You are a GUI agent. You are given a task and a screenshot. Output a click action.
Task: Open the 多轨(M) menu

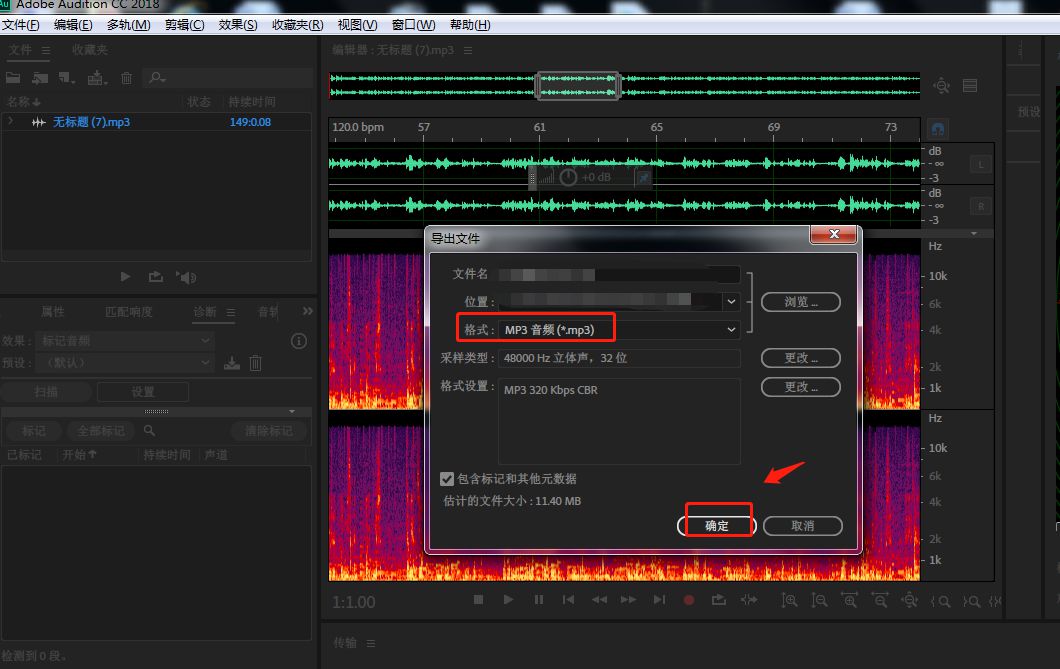tap(128, 25)
